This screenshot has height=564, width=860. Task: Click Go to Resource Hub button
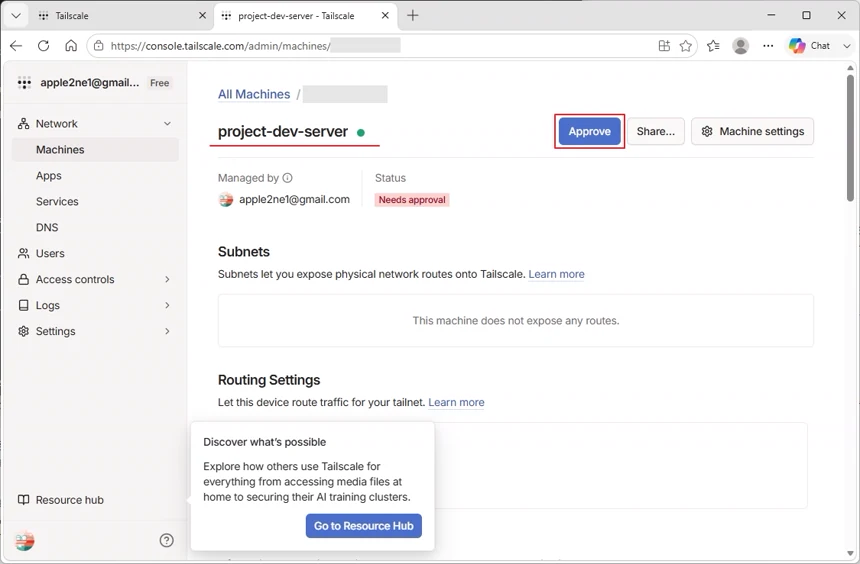click(x=364, y=526)
